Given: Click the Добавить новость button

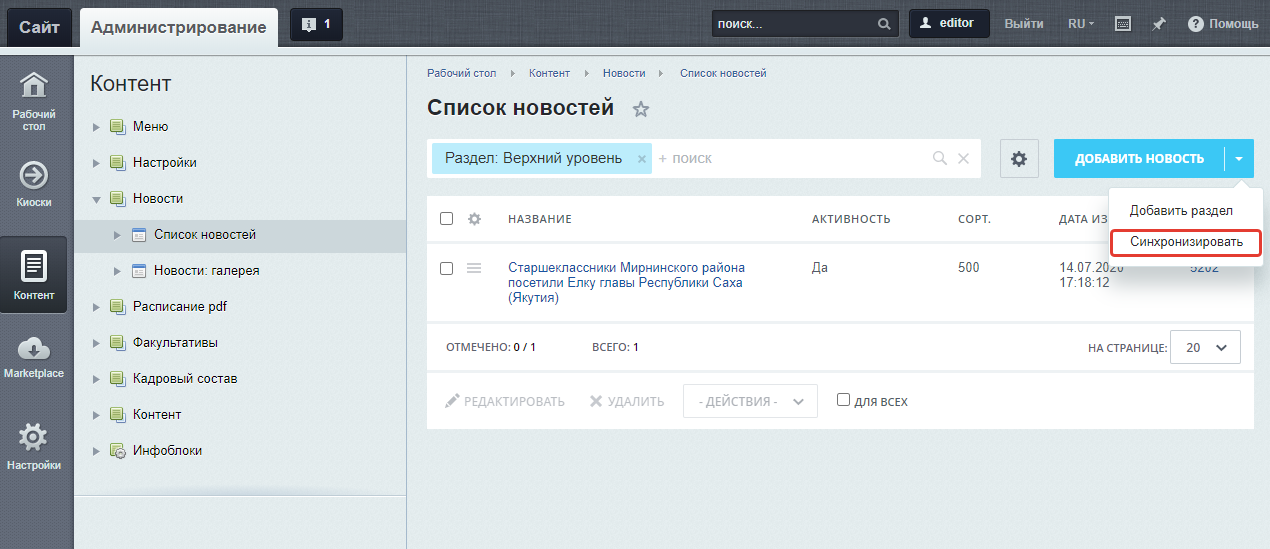Looking at the screenshot, I should [1139, 158].
